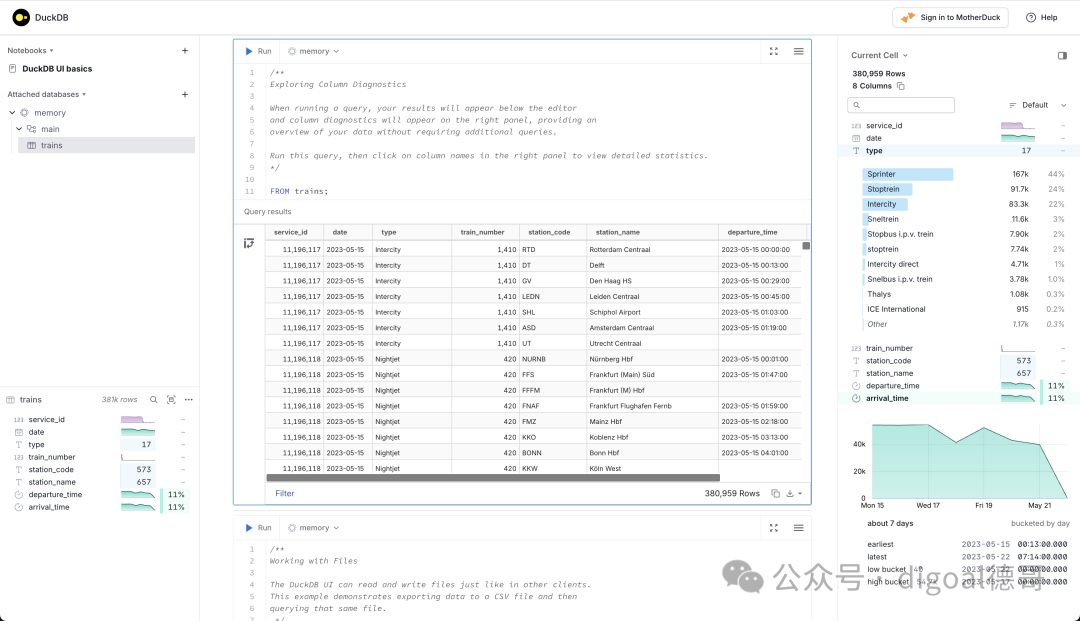Open the Notebooks dropdown
1080x621 pixels.
click(x=30, y=50)
